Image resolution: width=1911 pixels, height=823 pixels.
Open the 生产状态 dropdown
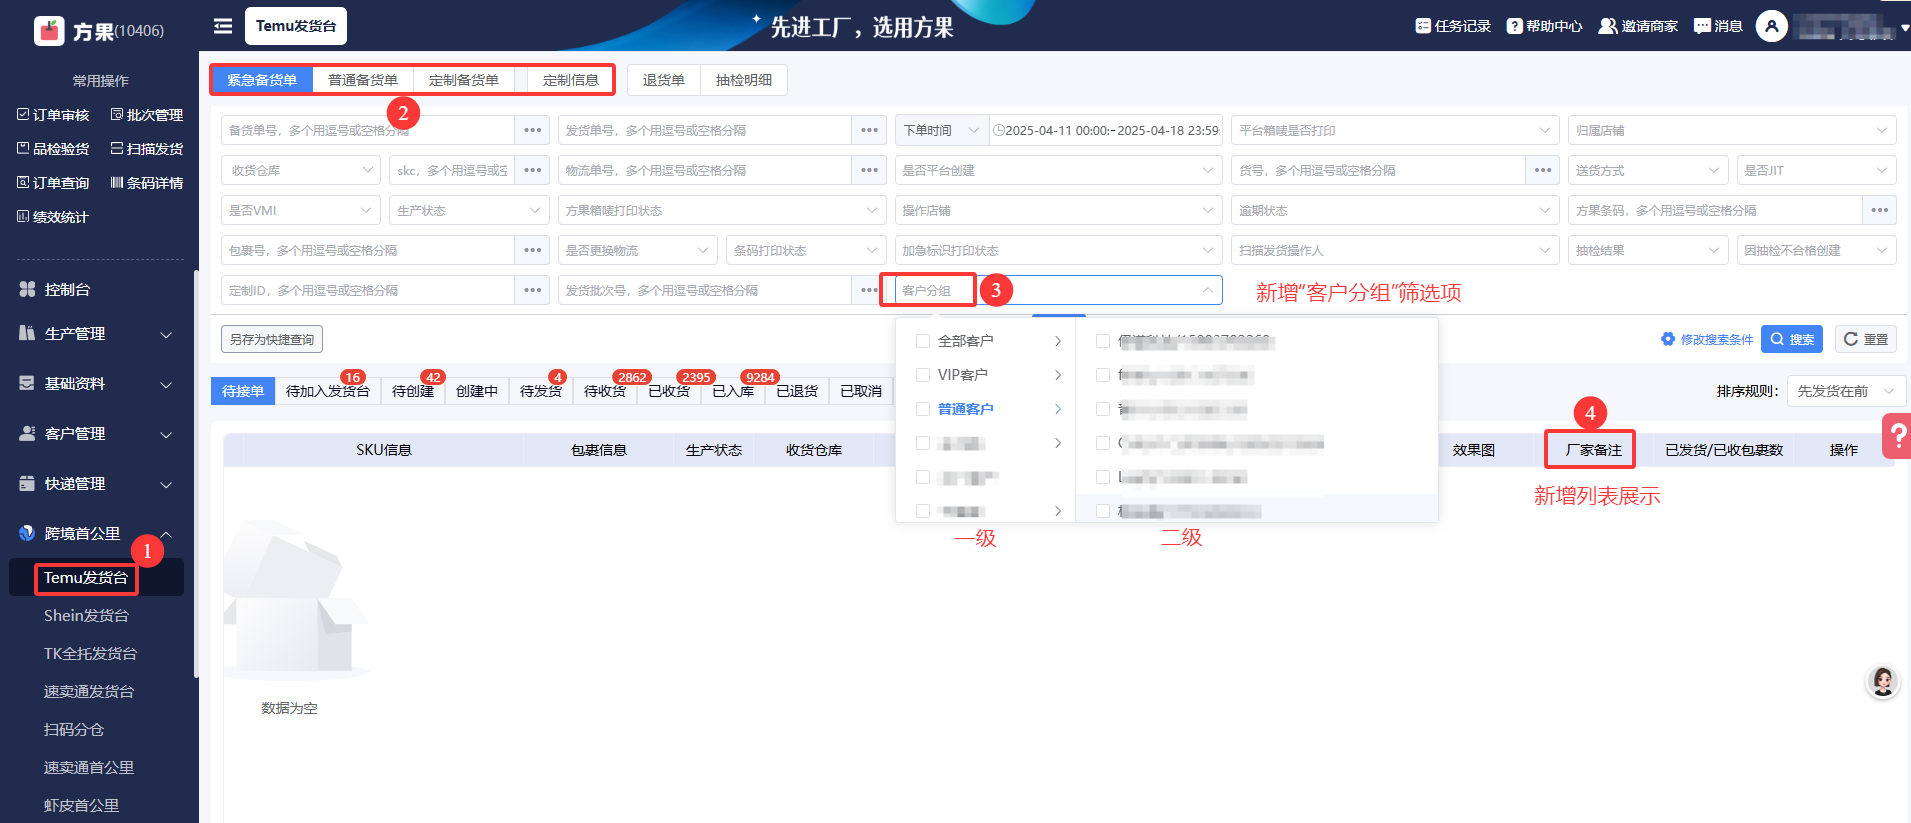tap(469, 210)
